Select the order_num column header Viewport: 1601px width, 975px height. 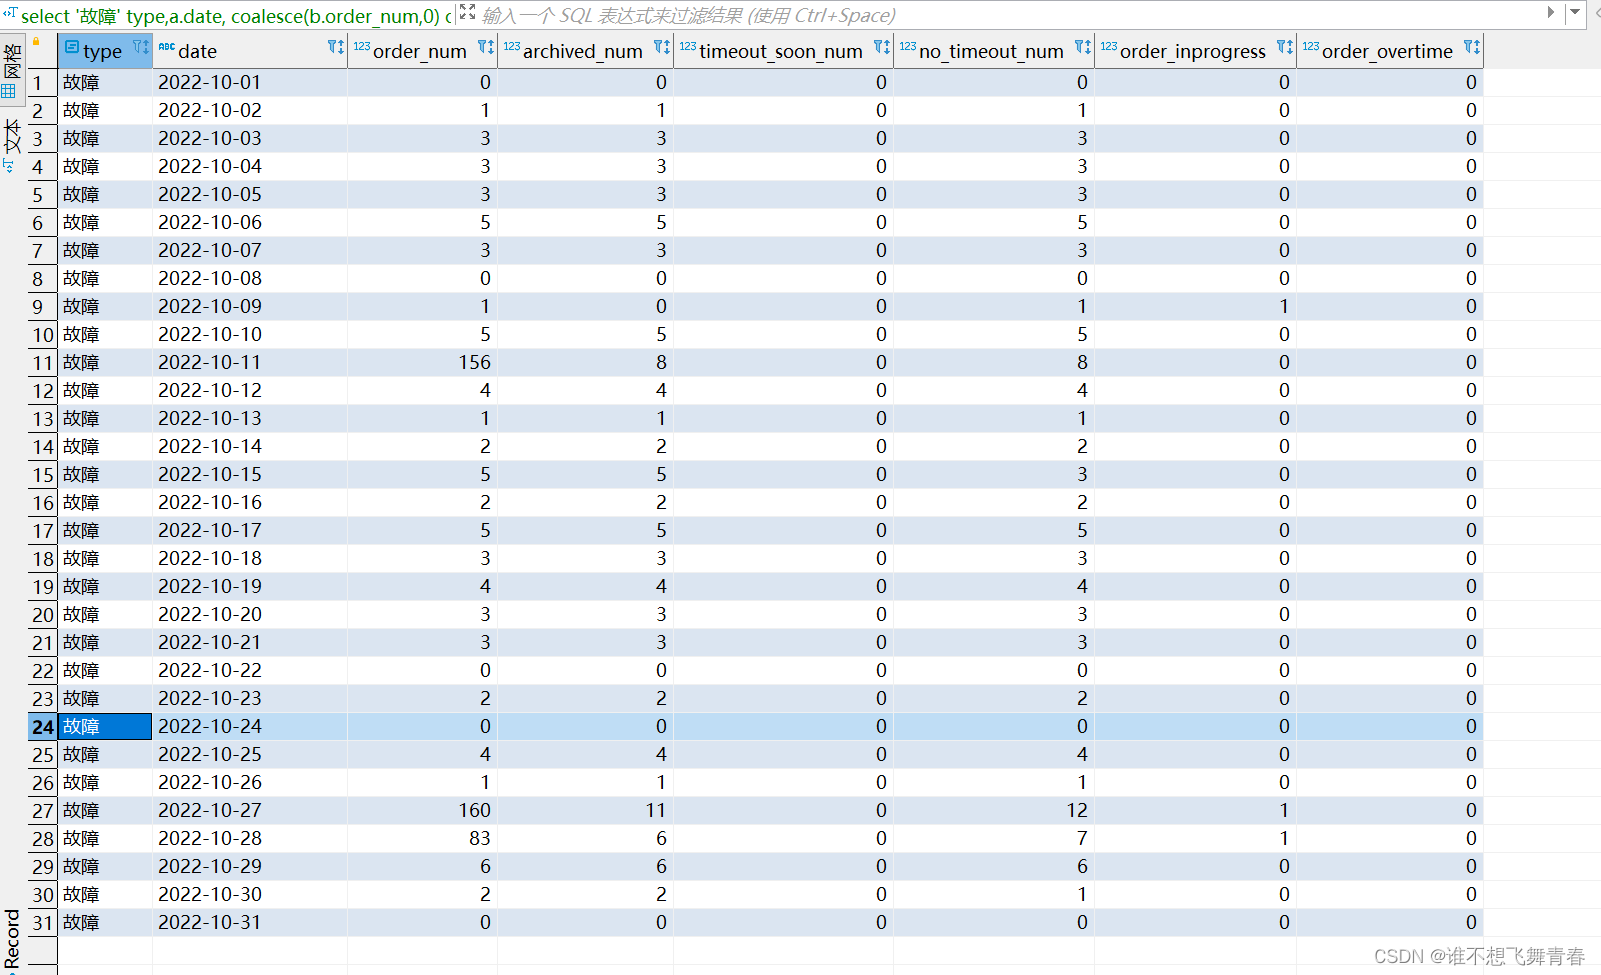tap(422, 50)
